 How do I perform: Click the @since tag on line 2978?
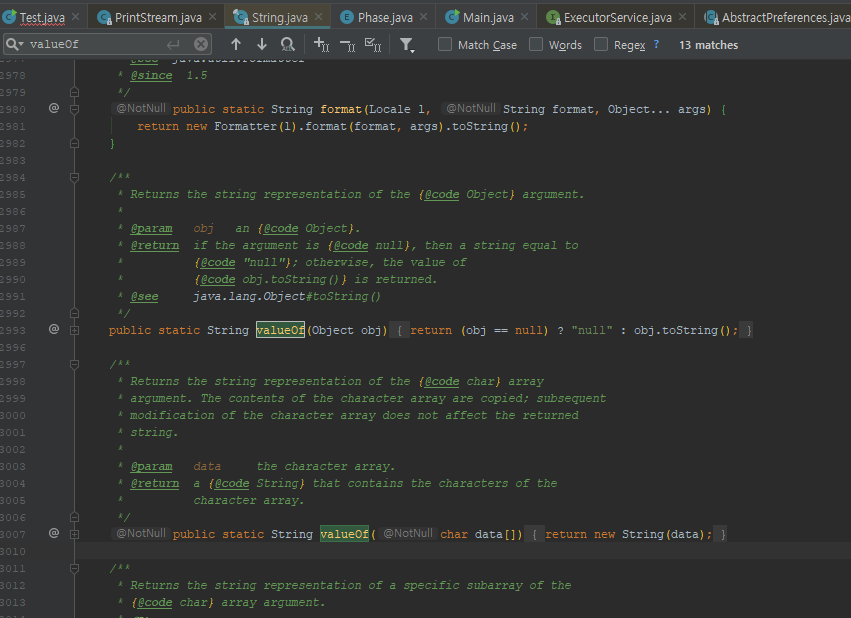point(151,75)
